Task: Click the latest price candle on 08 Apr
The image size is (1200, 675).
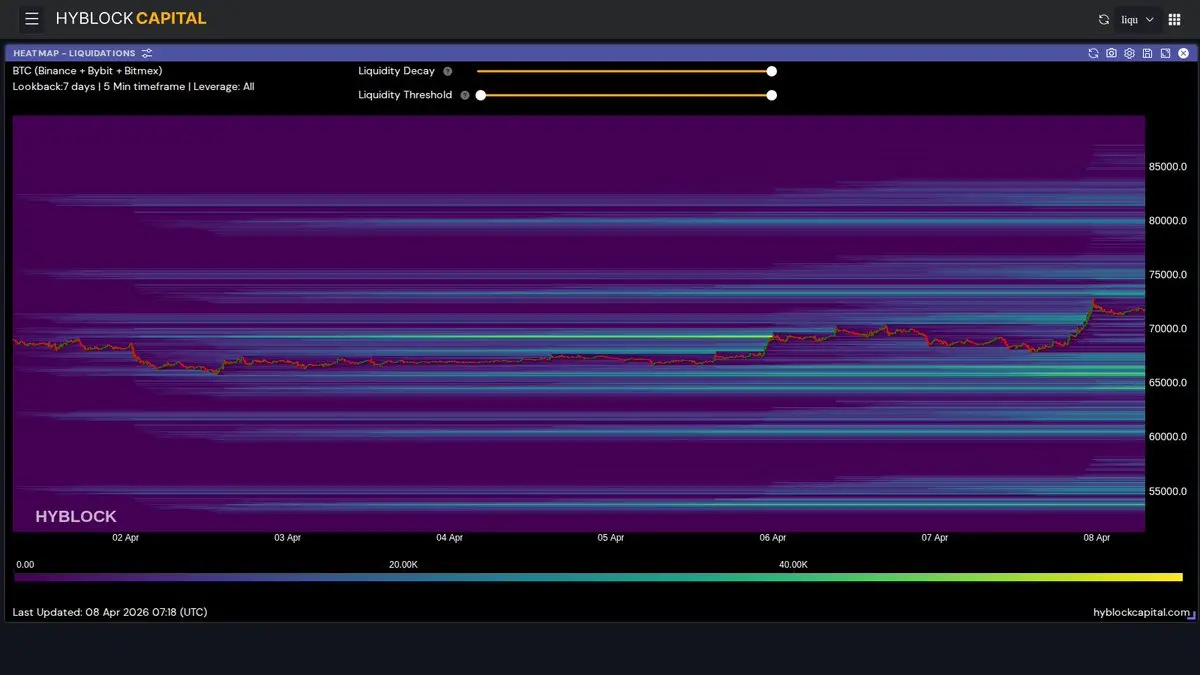Action: [x=1143, y=310]
